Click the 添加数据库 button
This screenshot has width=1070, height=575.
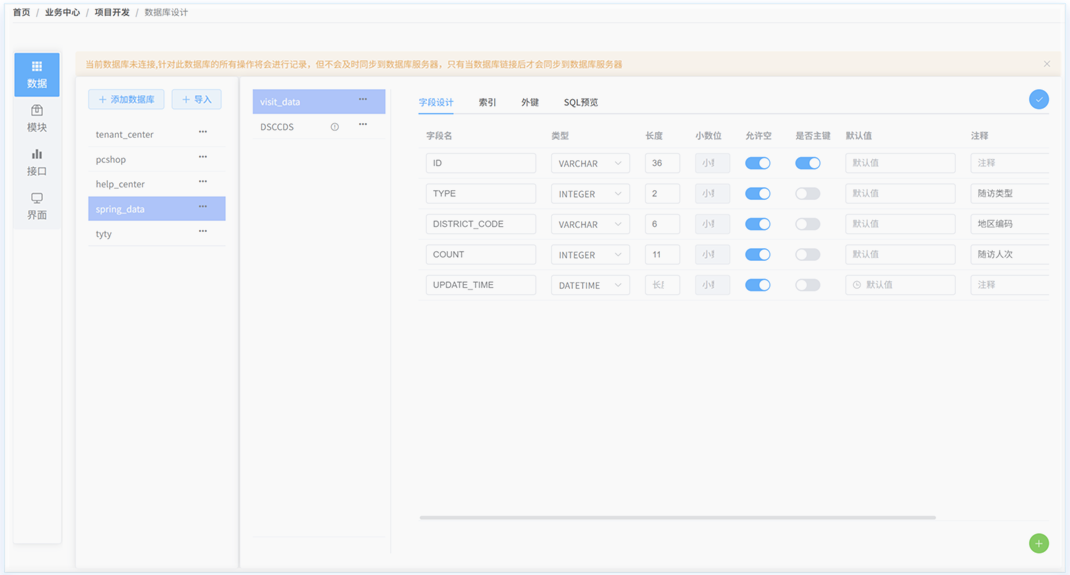coord(126,99)
